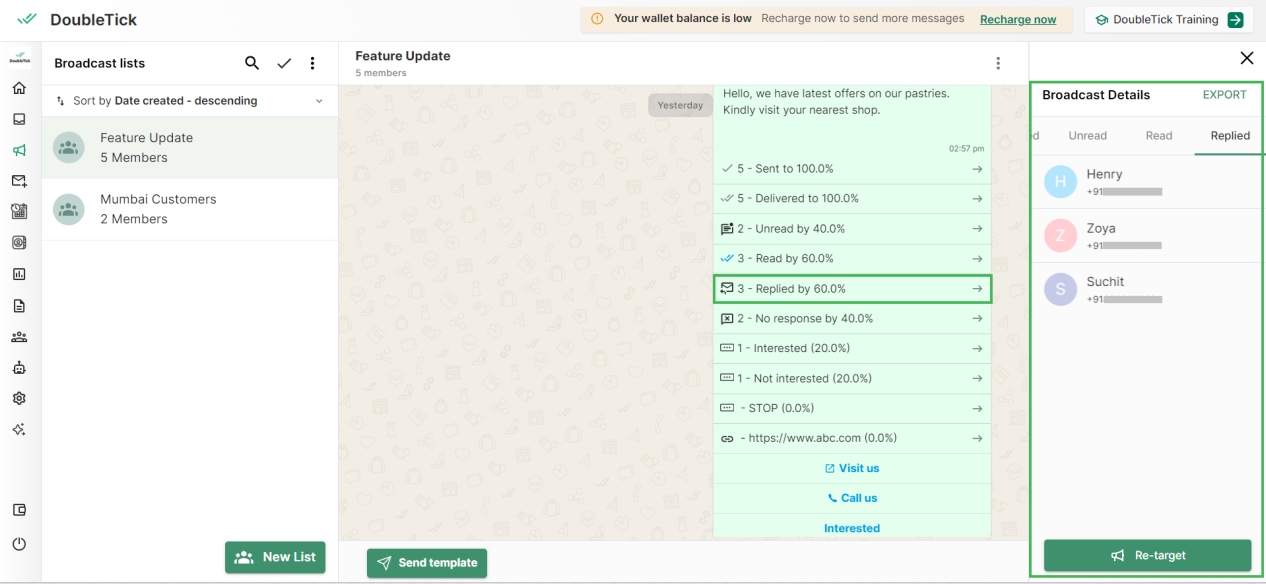This screenshot has width=1266, height=584.
Task: Open broadcast lists three-dot menu
Action: (x=312, y=63)
